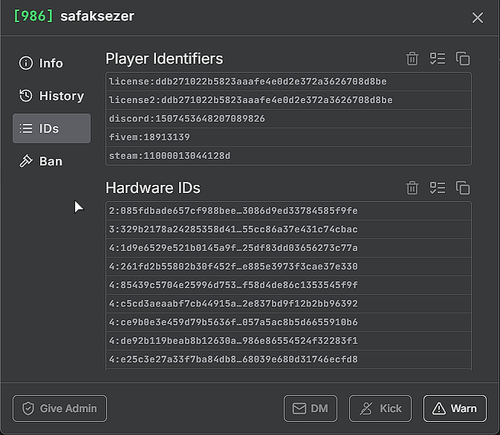Click trash icon beside Hardware IDs
This screenshot has height=435, width=500.
click(x=412, y=188)
